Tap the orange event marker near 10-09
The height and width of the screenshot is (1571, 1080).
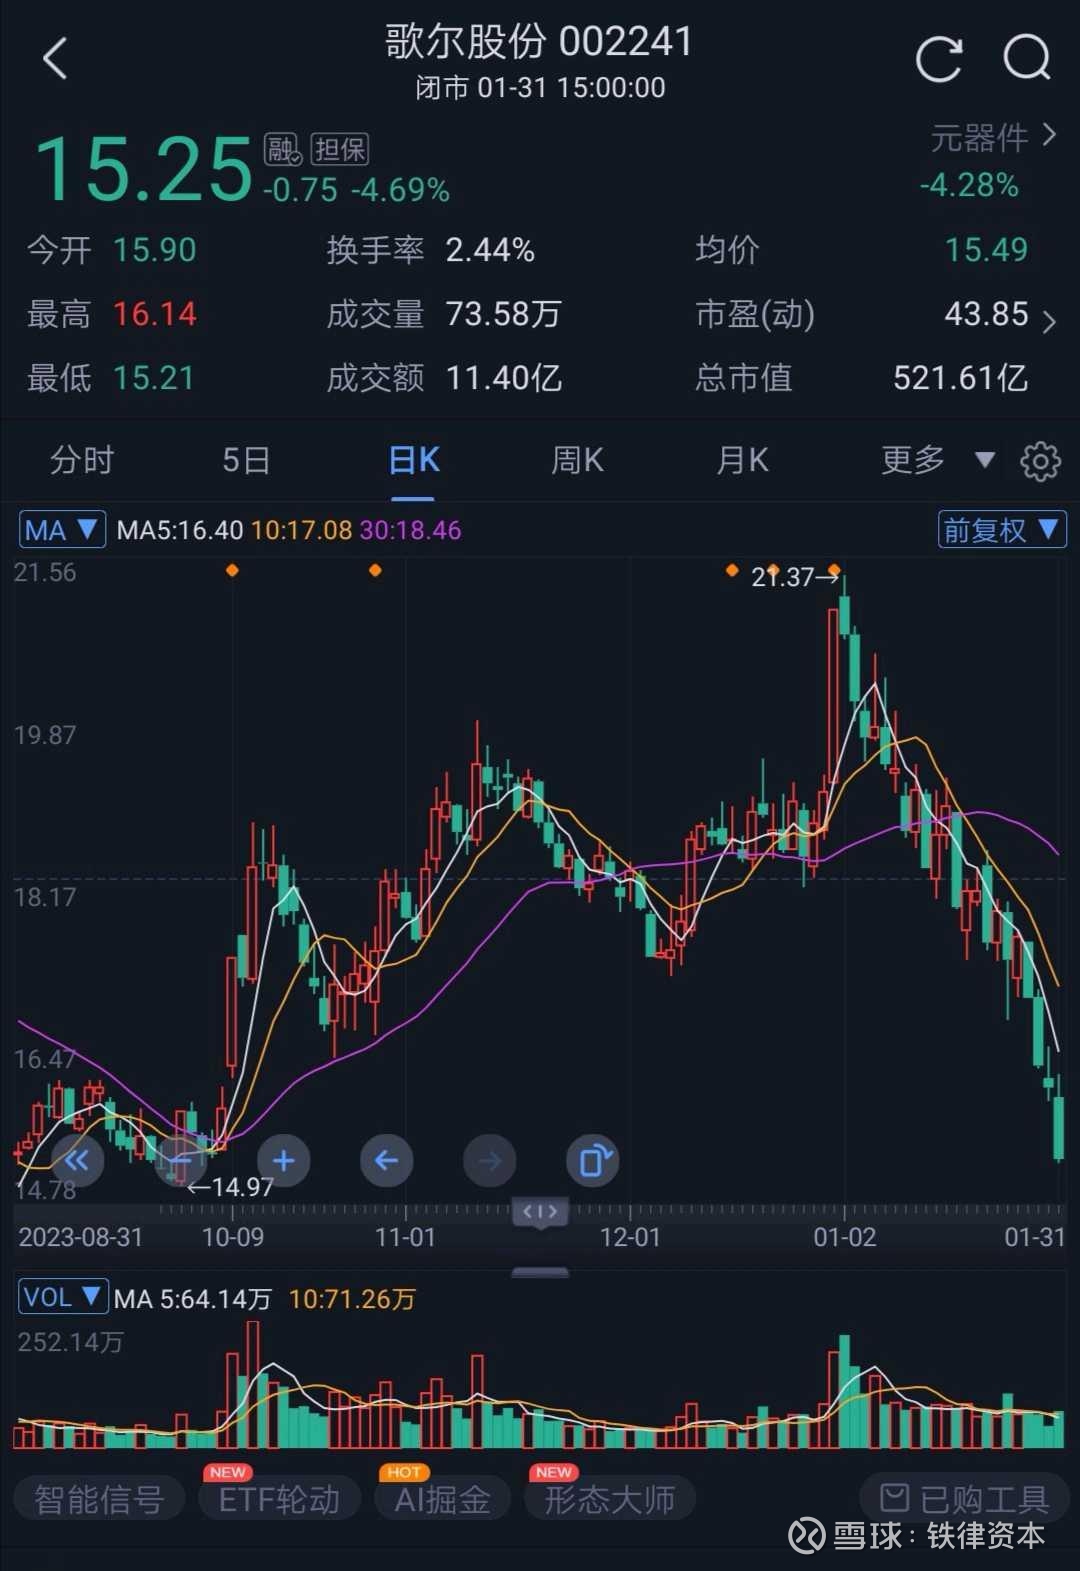click(x=232, y=570)
